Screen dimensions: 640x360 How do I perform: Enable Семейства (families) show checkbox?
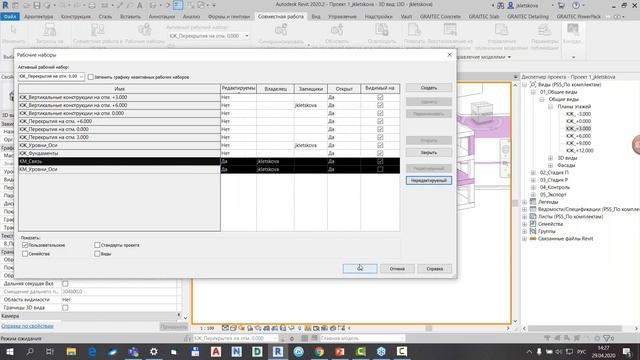[x=25, y=253]
